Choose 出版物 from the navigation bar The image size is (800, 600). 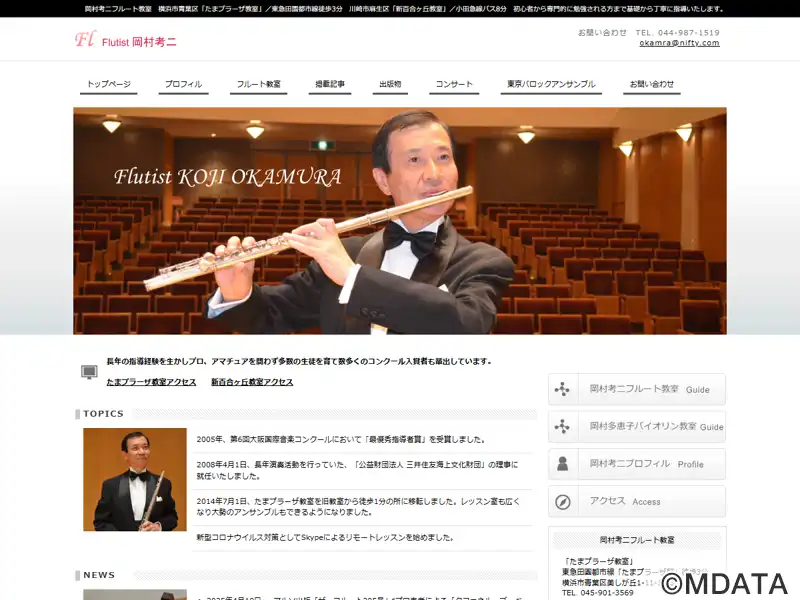pos(390,84)
